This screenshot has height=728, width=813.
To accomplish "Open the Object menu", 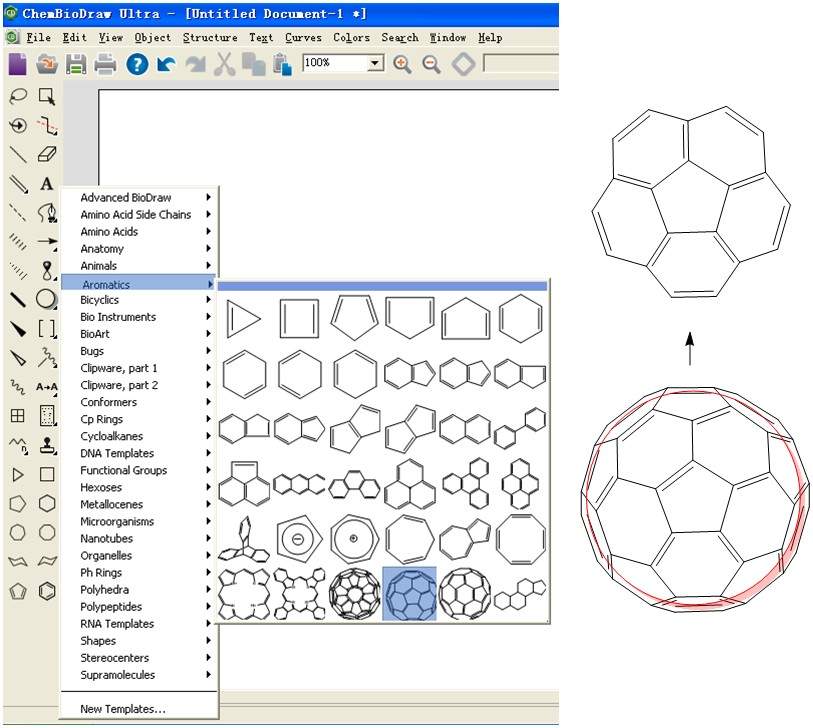I will [152, 37].
